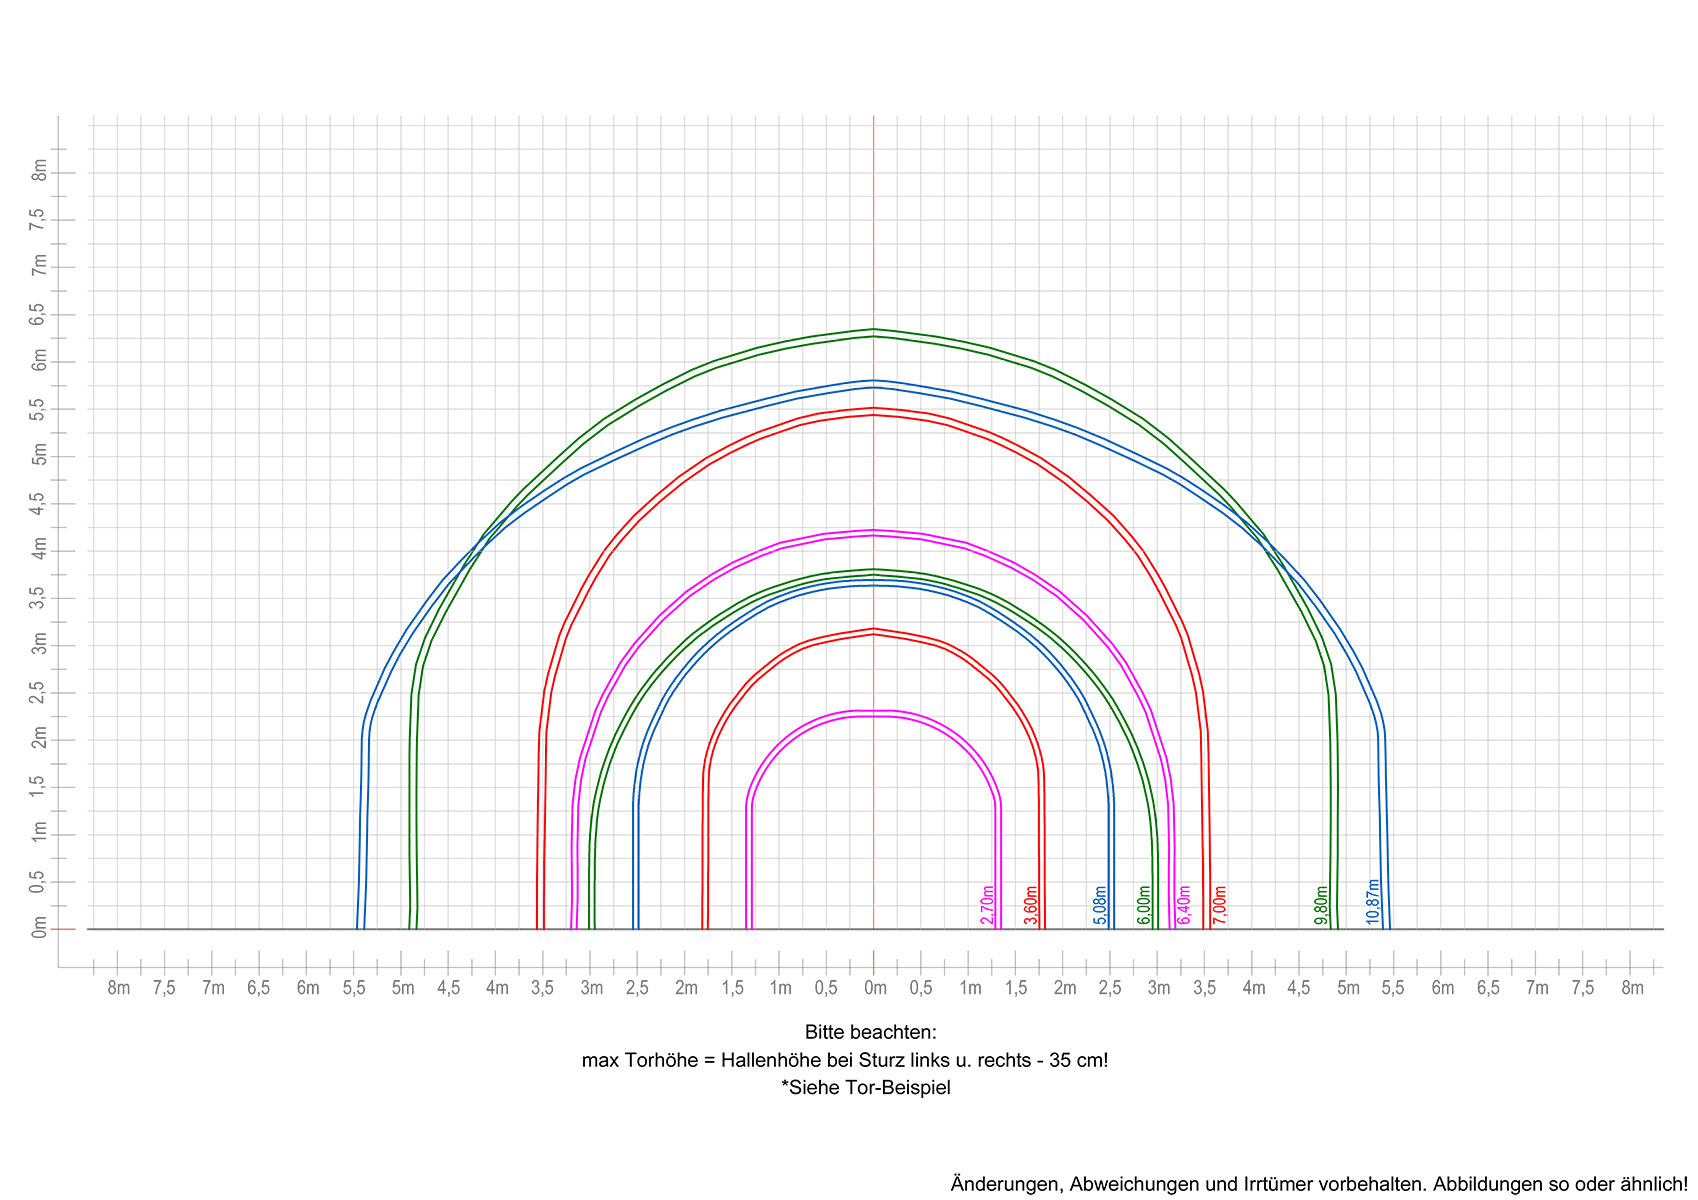Click "7m" on the vertical axis
1698x1200 pixels.
[x=39, y=265]
